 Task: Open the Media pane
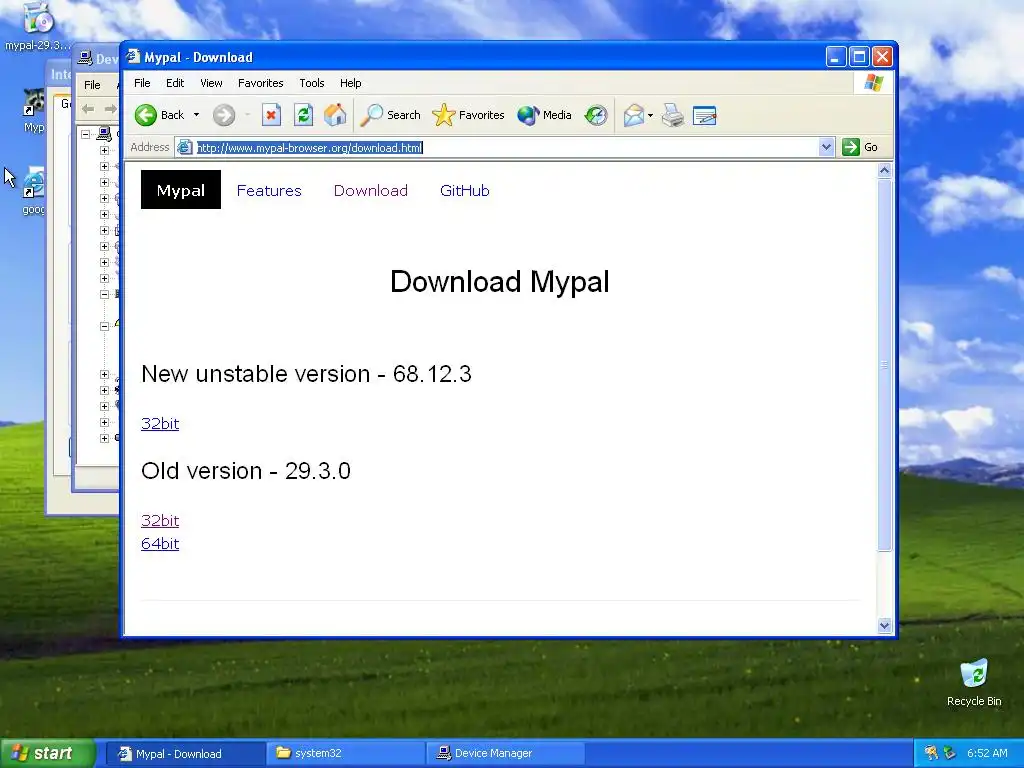coord(544,115)
